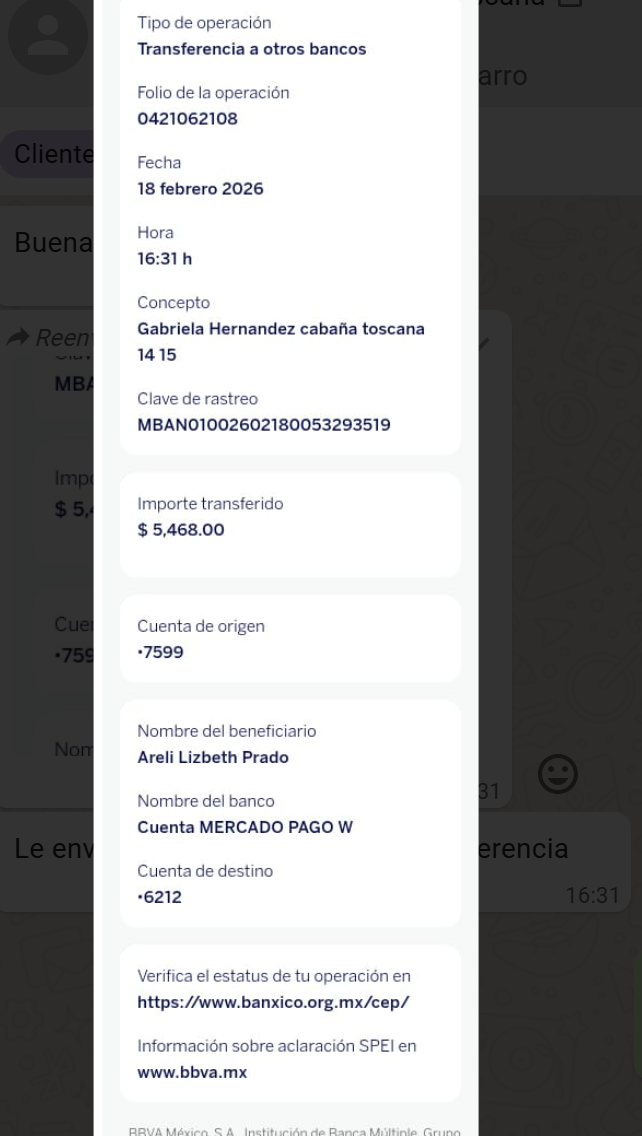Tap the forwarded arrow icon on message
The height and width of the screenshot is (1136, 642).
click(18, 338)
